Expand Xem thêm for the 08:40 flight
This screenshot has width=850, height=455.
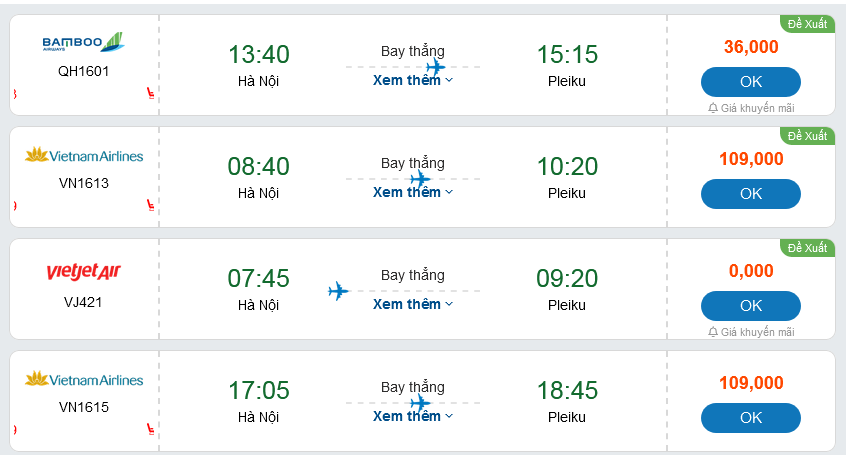[412, 192]
